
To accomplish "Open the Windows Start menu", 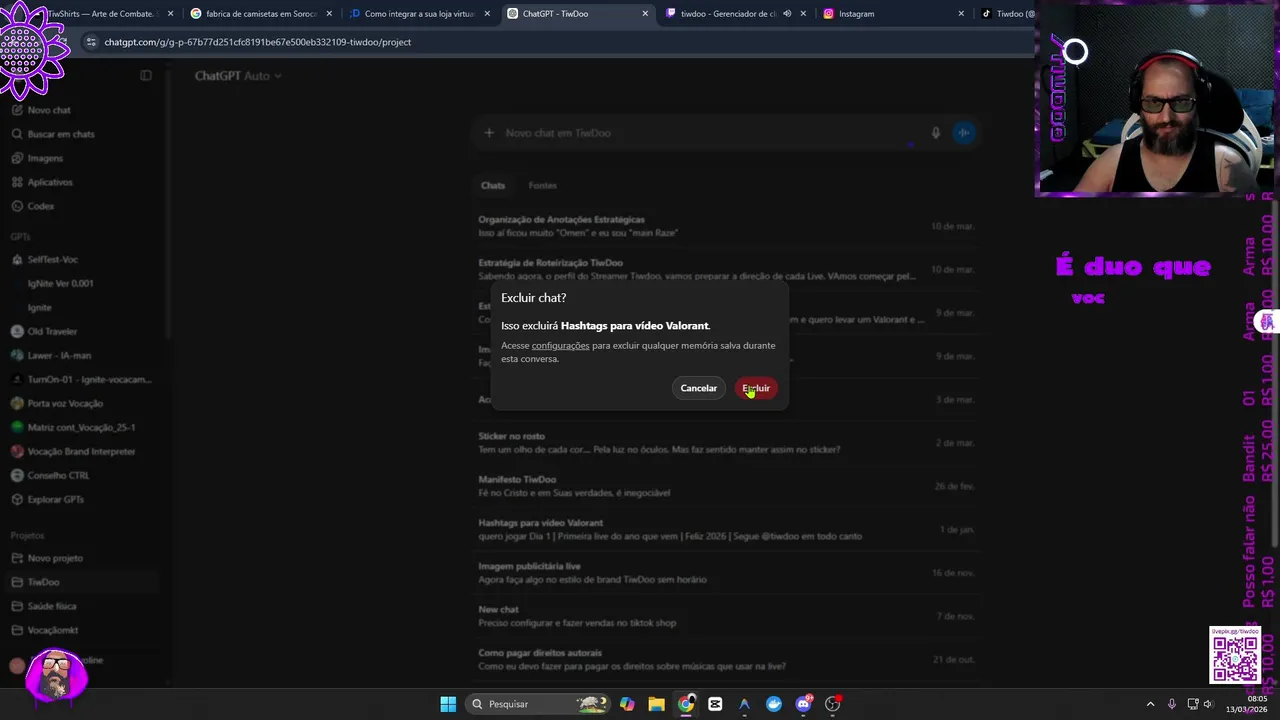I will pos(448,704).
